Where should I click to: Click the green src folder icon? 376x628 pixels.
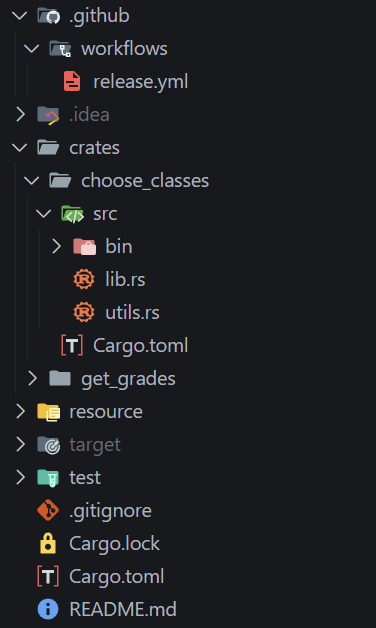click(72, 213)
